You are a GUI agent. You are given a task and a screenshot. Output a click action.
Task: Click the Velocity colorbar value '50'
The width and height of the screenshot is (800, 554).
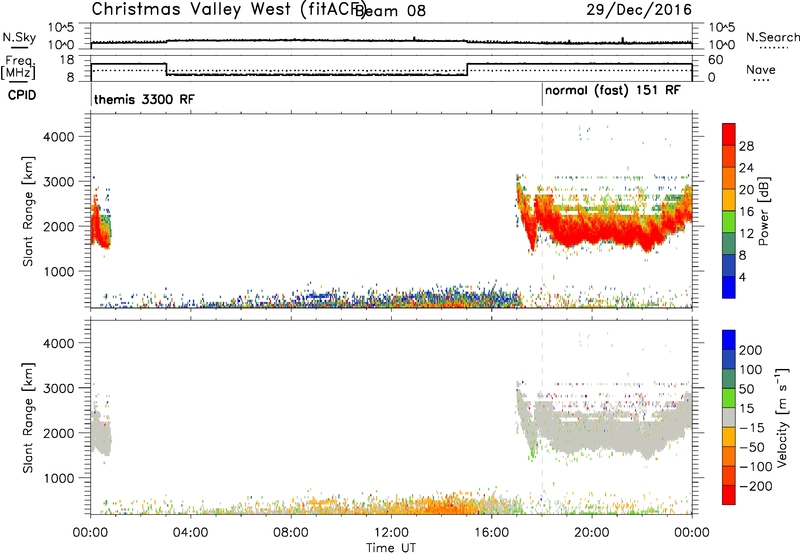point(746,389)
